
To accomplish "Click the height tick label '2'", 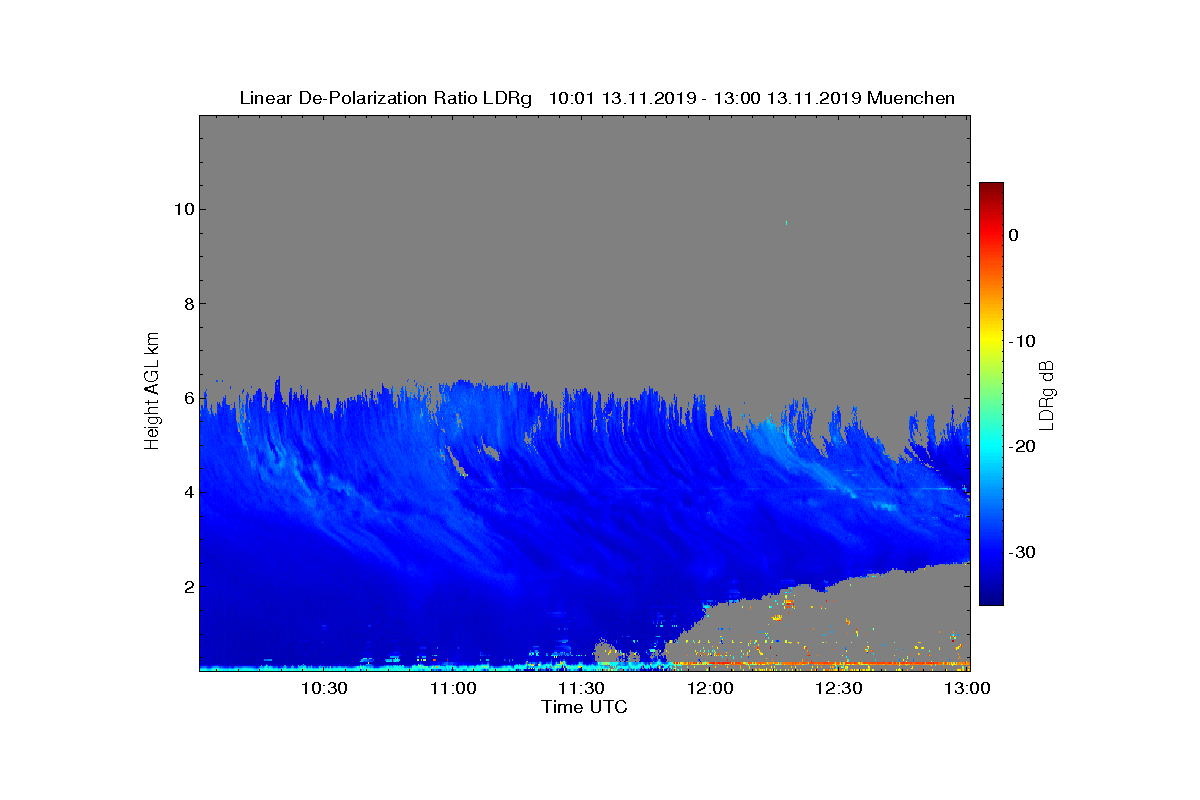I will coord(187,586).
